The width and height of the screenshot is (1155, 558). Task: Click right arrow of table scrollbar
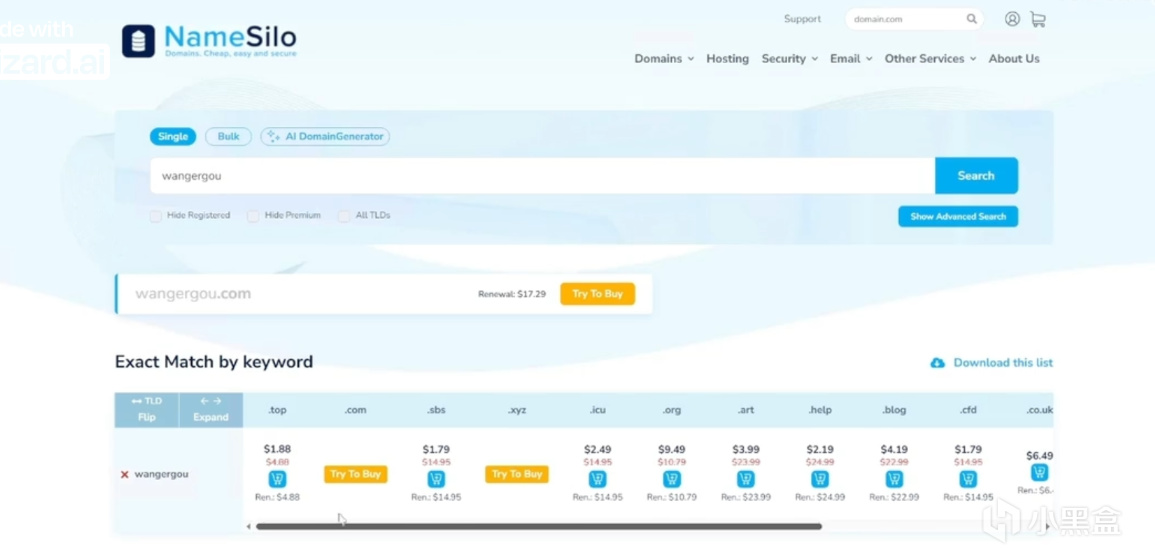tap(1048, 526)
